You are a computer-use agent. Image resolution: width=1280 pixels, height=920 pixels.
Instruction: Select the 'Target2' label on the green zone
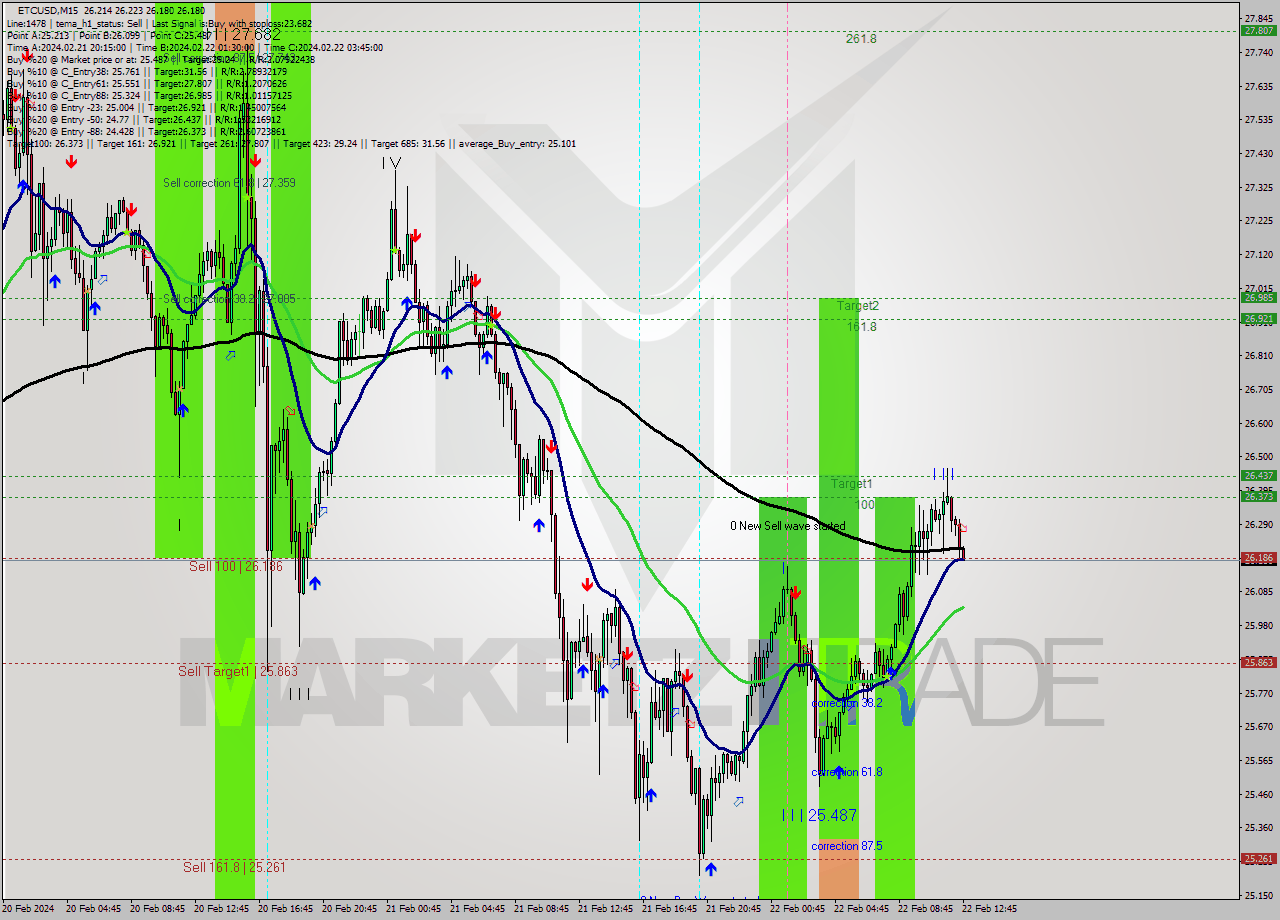(x=858, y=306)
